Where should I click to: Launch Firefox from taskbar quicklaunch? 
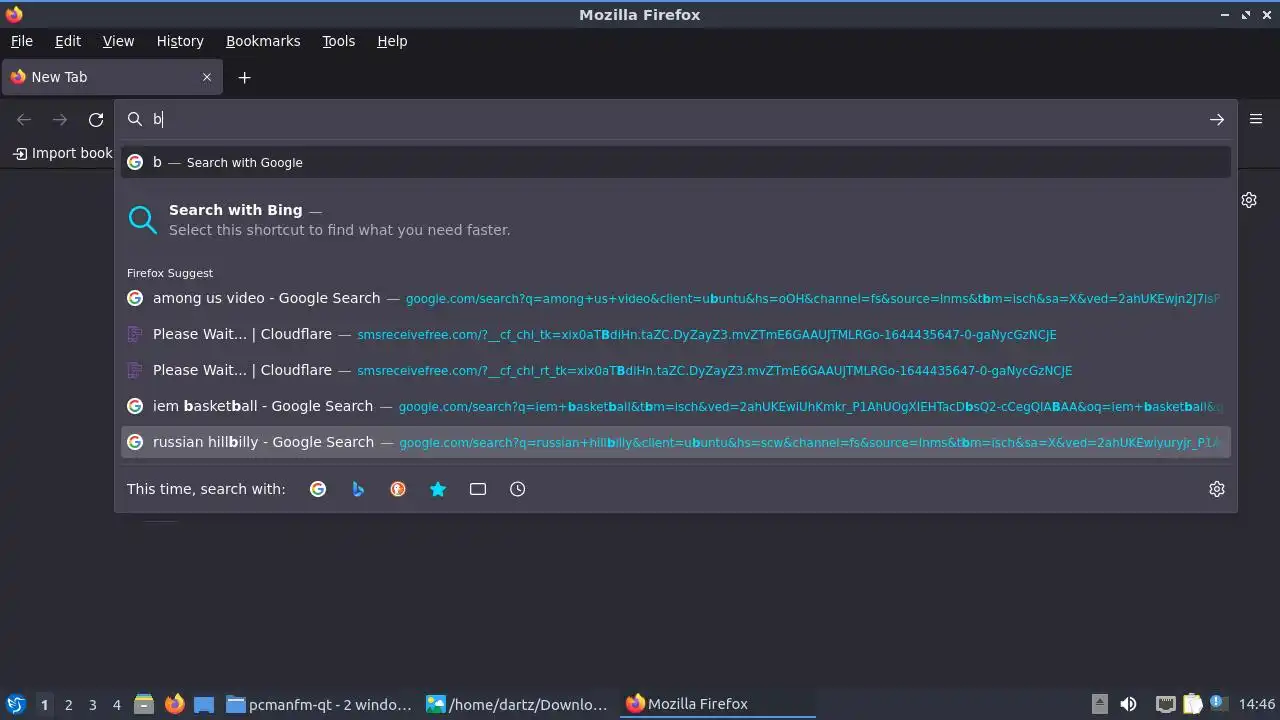click(x=174, y=704)
